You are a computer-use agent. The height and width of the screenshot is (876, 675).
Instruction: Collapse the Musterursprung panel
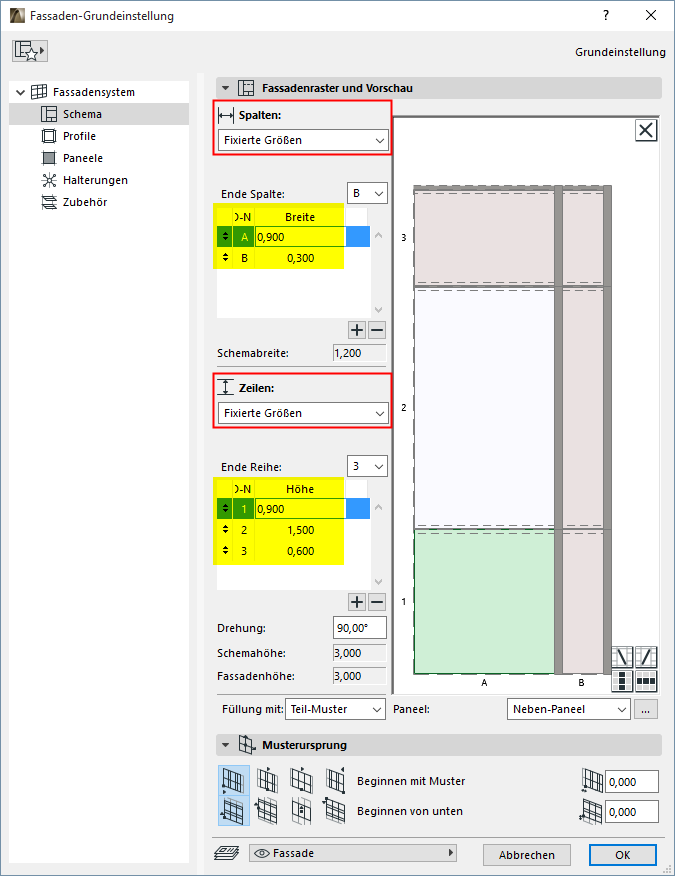tap(226, 745)
